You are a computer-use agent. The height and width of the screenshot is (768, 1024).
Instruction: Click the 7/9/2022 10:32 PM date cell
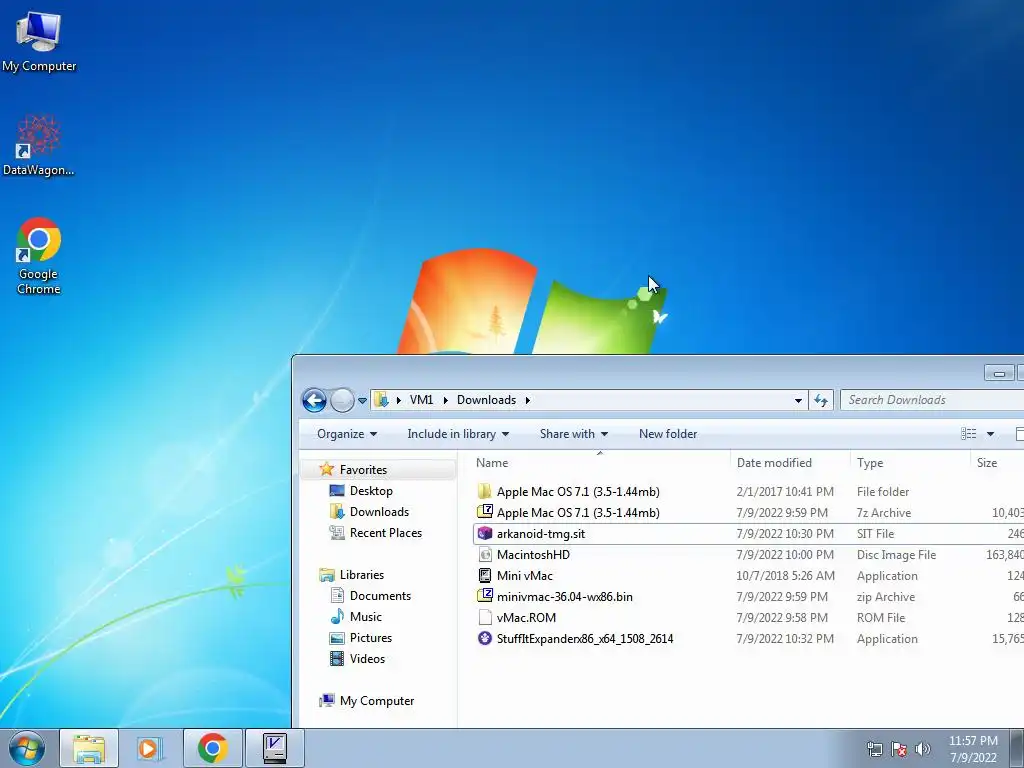coord(785,638)
